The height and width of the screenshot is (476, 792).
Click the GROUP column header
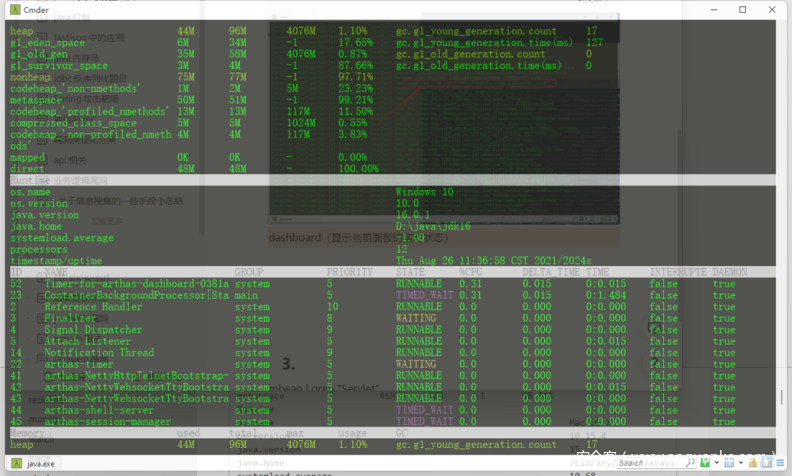pyautogui.click(x=249, y=272)
